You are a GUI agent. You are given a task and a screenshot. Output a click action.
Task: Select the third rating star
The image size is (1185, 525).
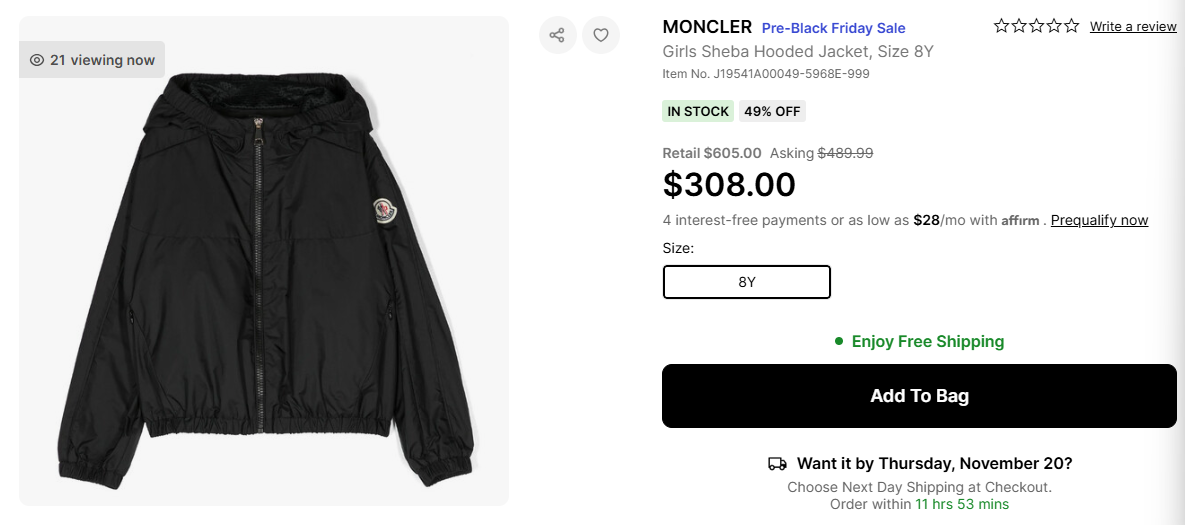(1036, 26)
